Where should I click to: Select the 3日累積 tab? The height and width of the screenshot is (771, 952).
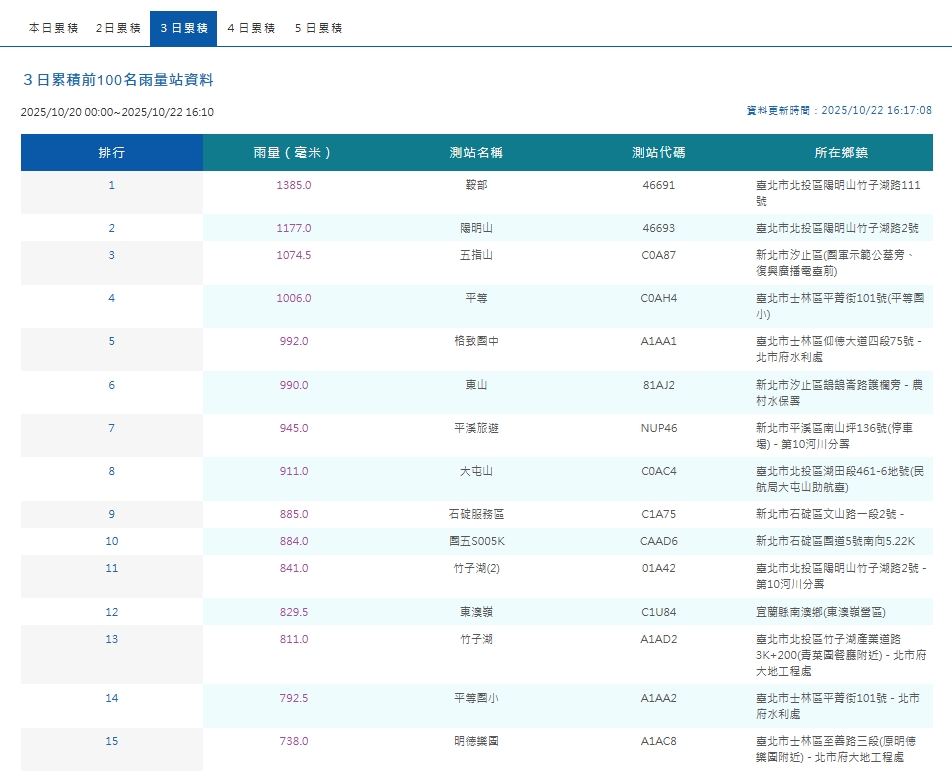point(183,28)
